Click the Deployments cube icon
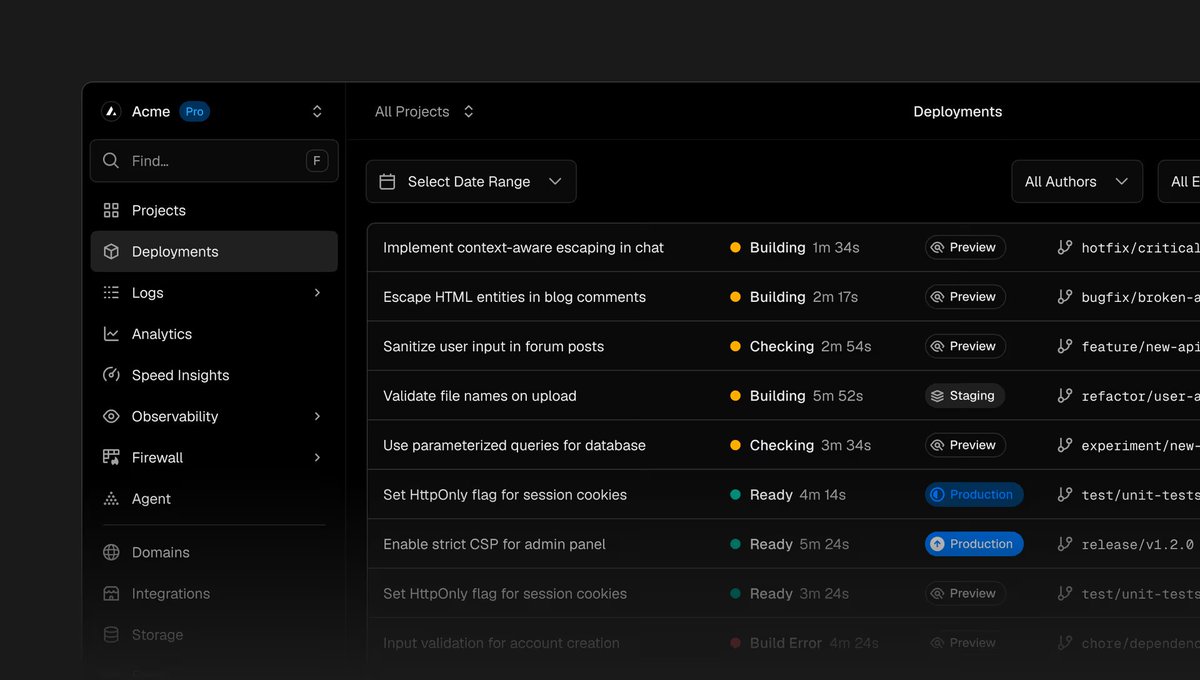This screenshot has height=680, width=1200. (111, 252)
